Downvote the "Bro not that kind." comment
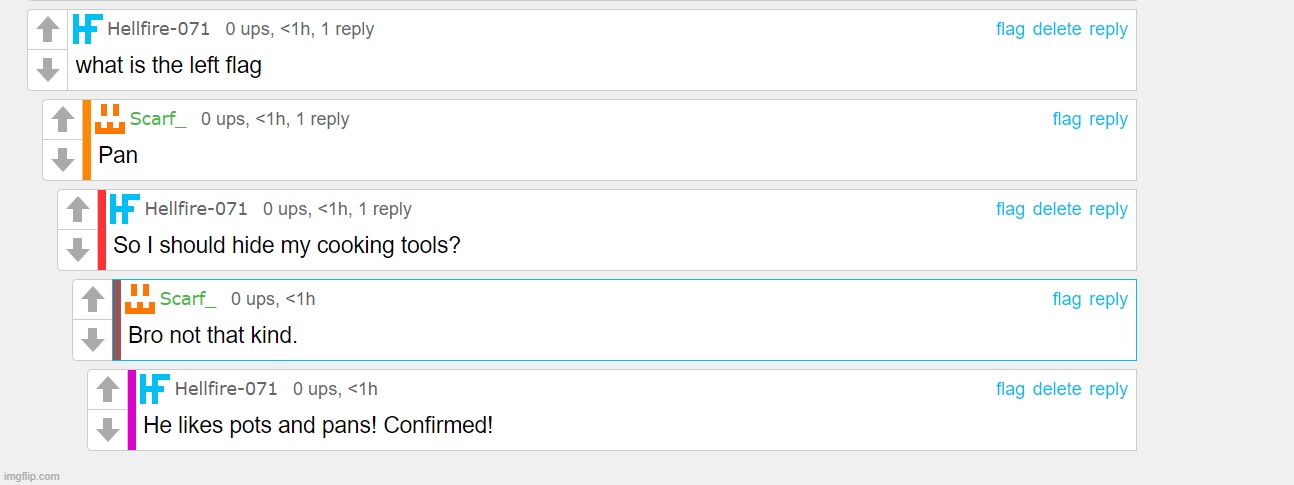 [93, 340]
